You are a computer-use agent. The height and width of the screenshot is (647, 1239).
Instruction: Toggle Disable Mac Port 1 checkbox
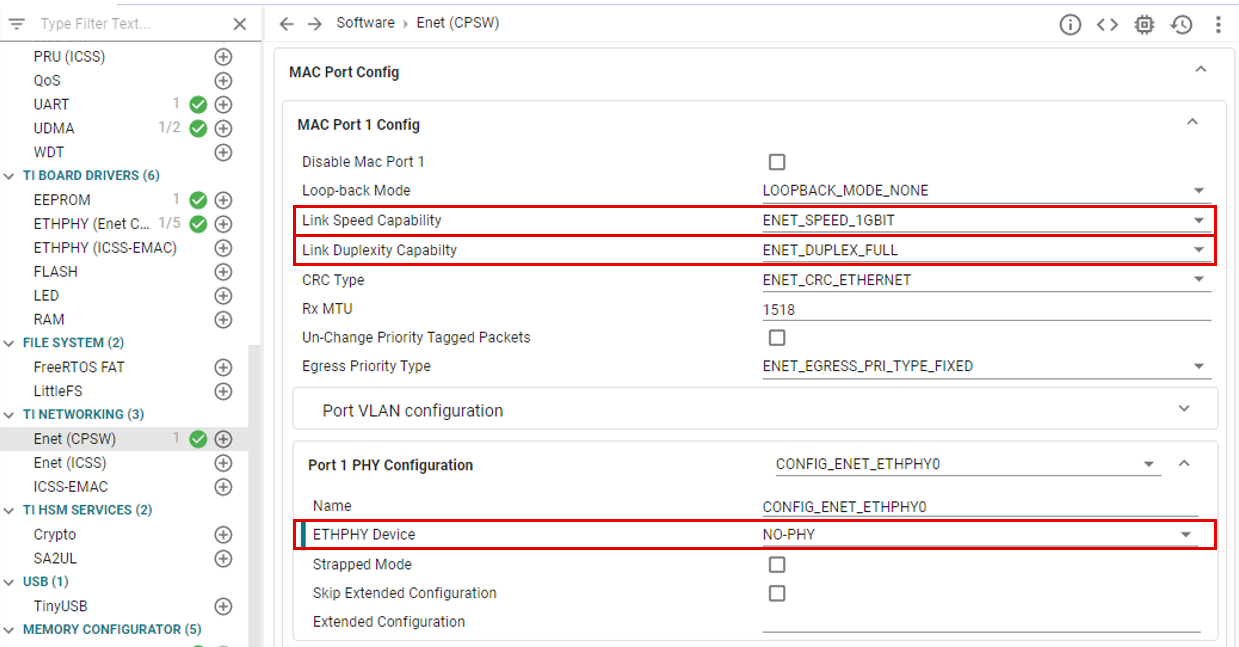tap(777, 162)
